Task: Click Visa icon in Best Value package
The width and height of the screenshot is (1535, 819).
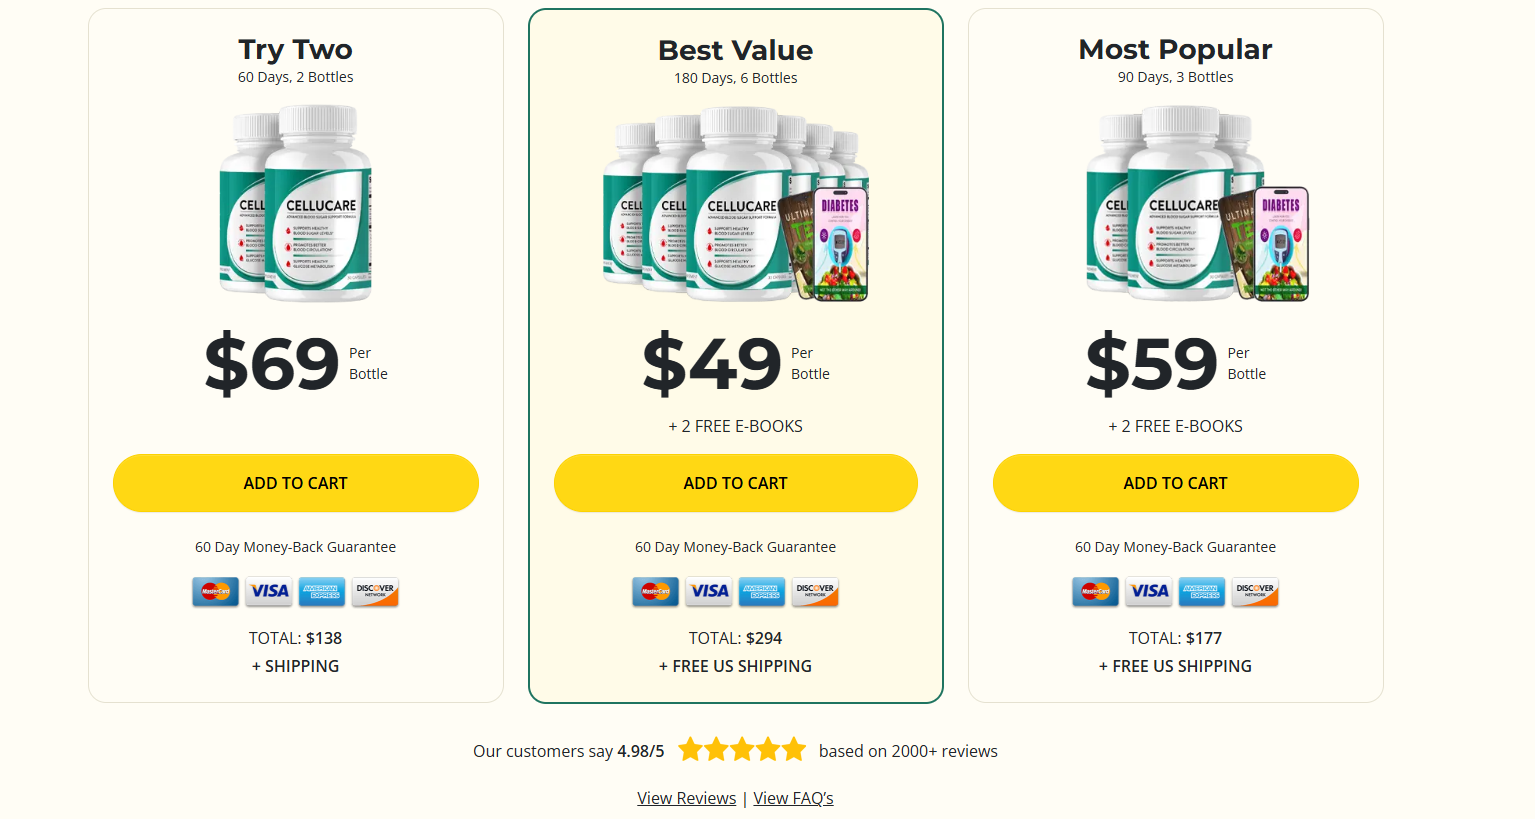Action: (x=709, y=592)
